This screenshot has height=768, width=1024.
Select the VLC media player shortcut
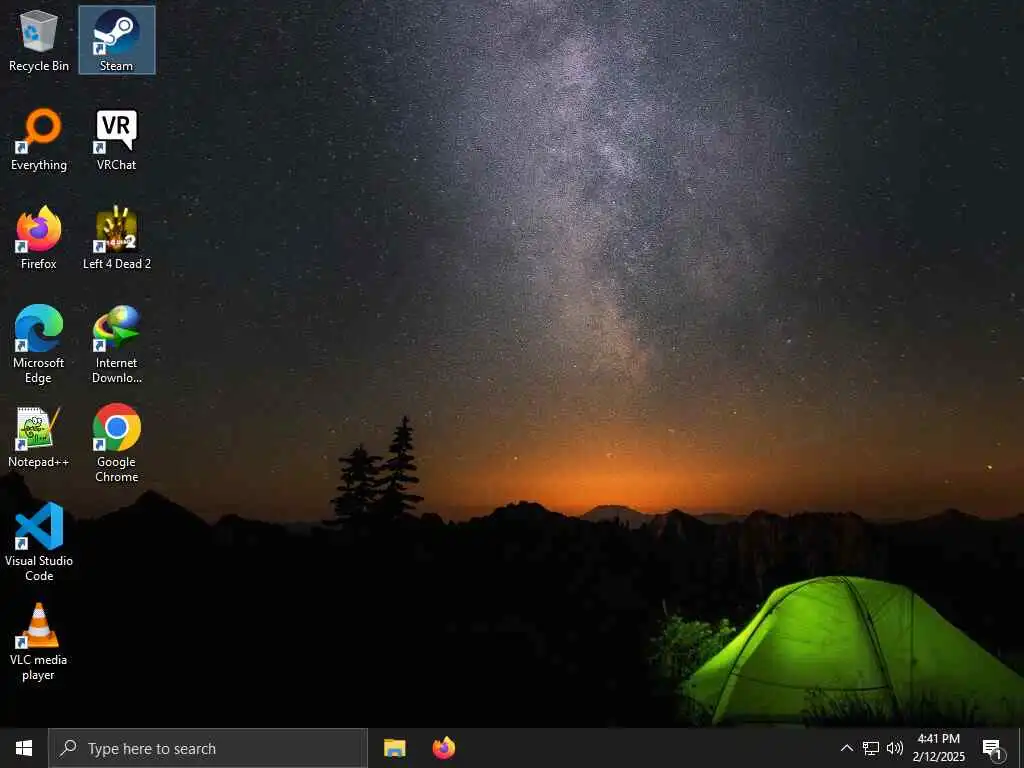[39, 642]
